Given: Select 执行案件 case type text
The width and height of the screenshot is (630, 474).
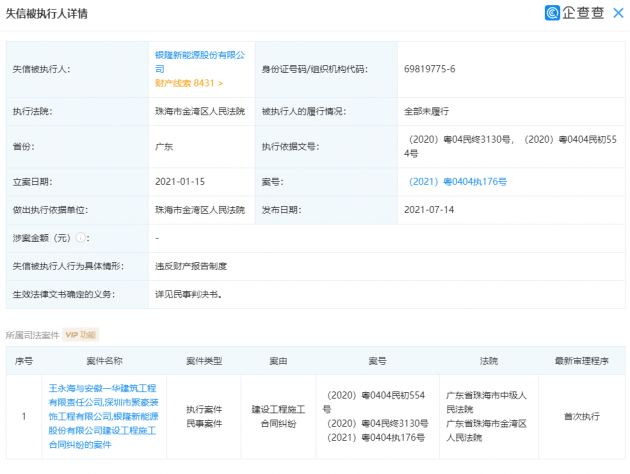Looking at the screenshot, I should pos(204,409).
